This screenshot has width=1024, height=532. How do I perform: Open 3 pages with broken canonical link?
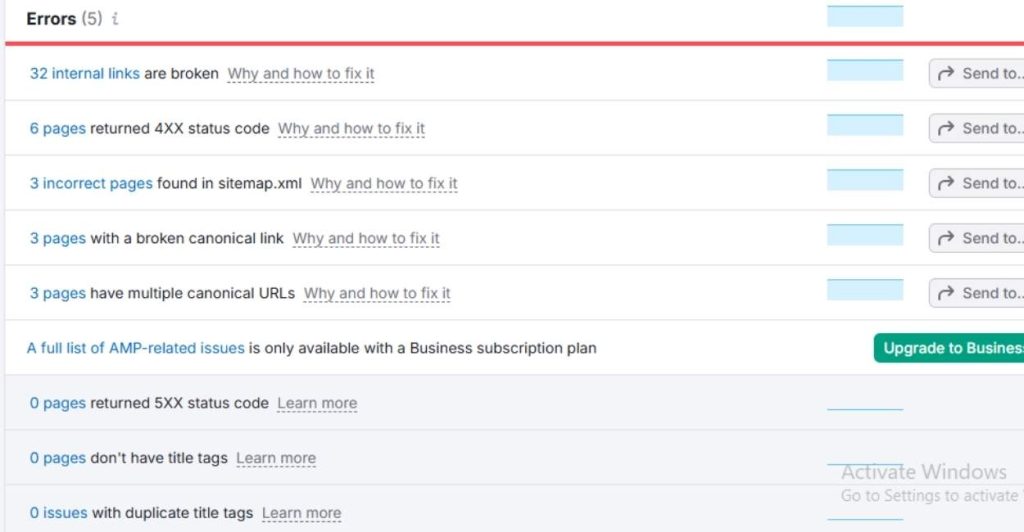(57, 238)
